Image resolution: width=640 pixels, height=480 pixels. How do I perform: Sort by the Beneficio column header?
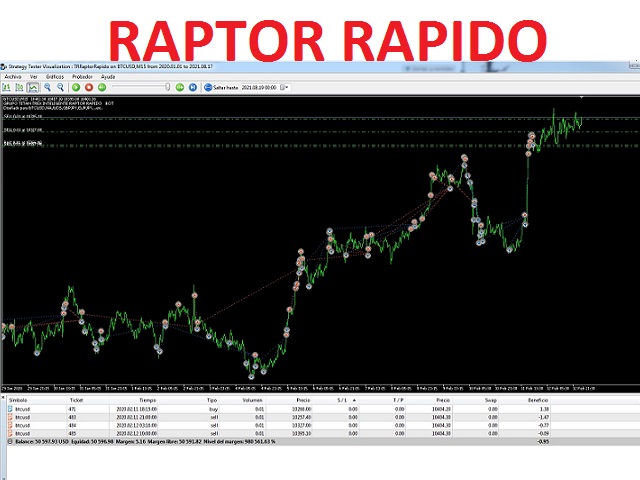(x=538, y=400)
